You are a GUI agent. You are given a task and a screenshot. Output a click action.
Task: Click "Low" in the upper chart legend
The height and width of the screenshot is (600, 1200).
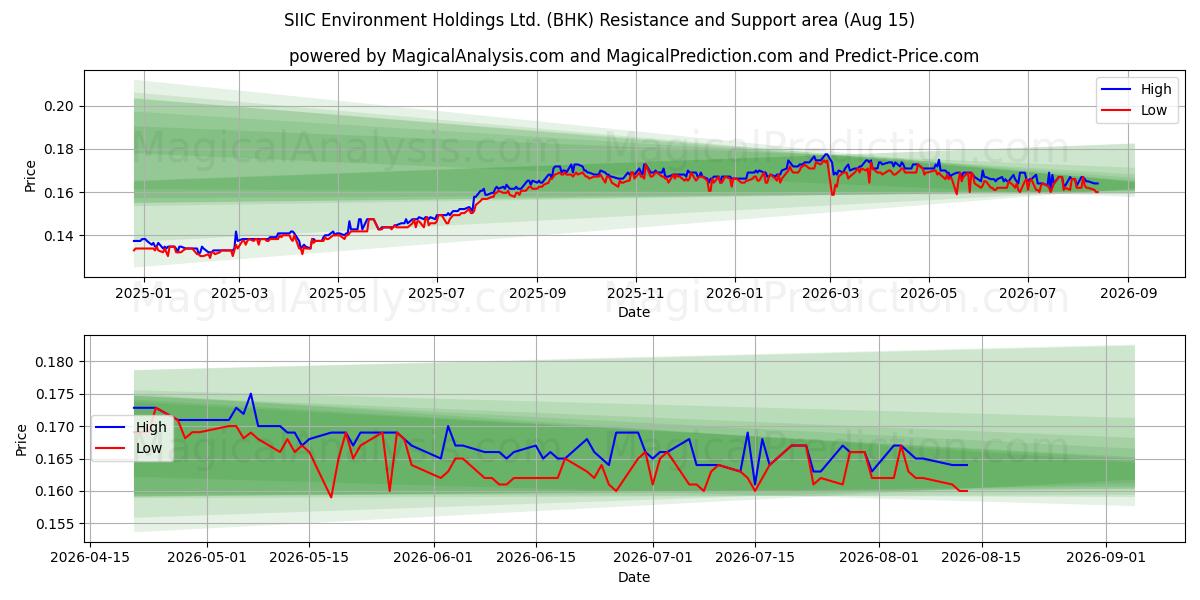click(x=1154, y=110)
